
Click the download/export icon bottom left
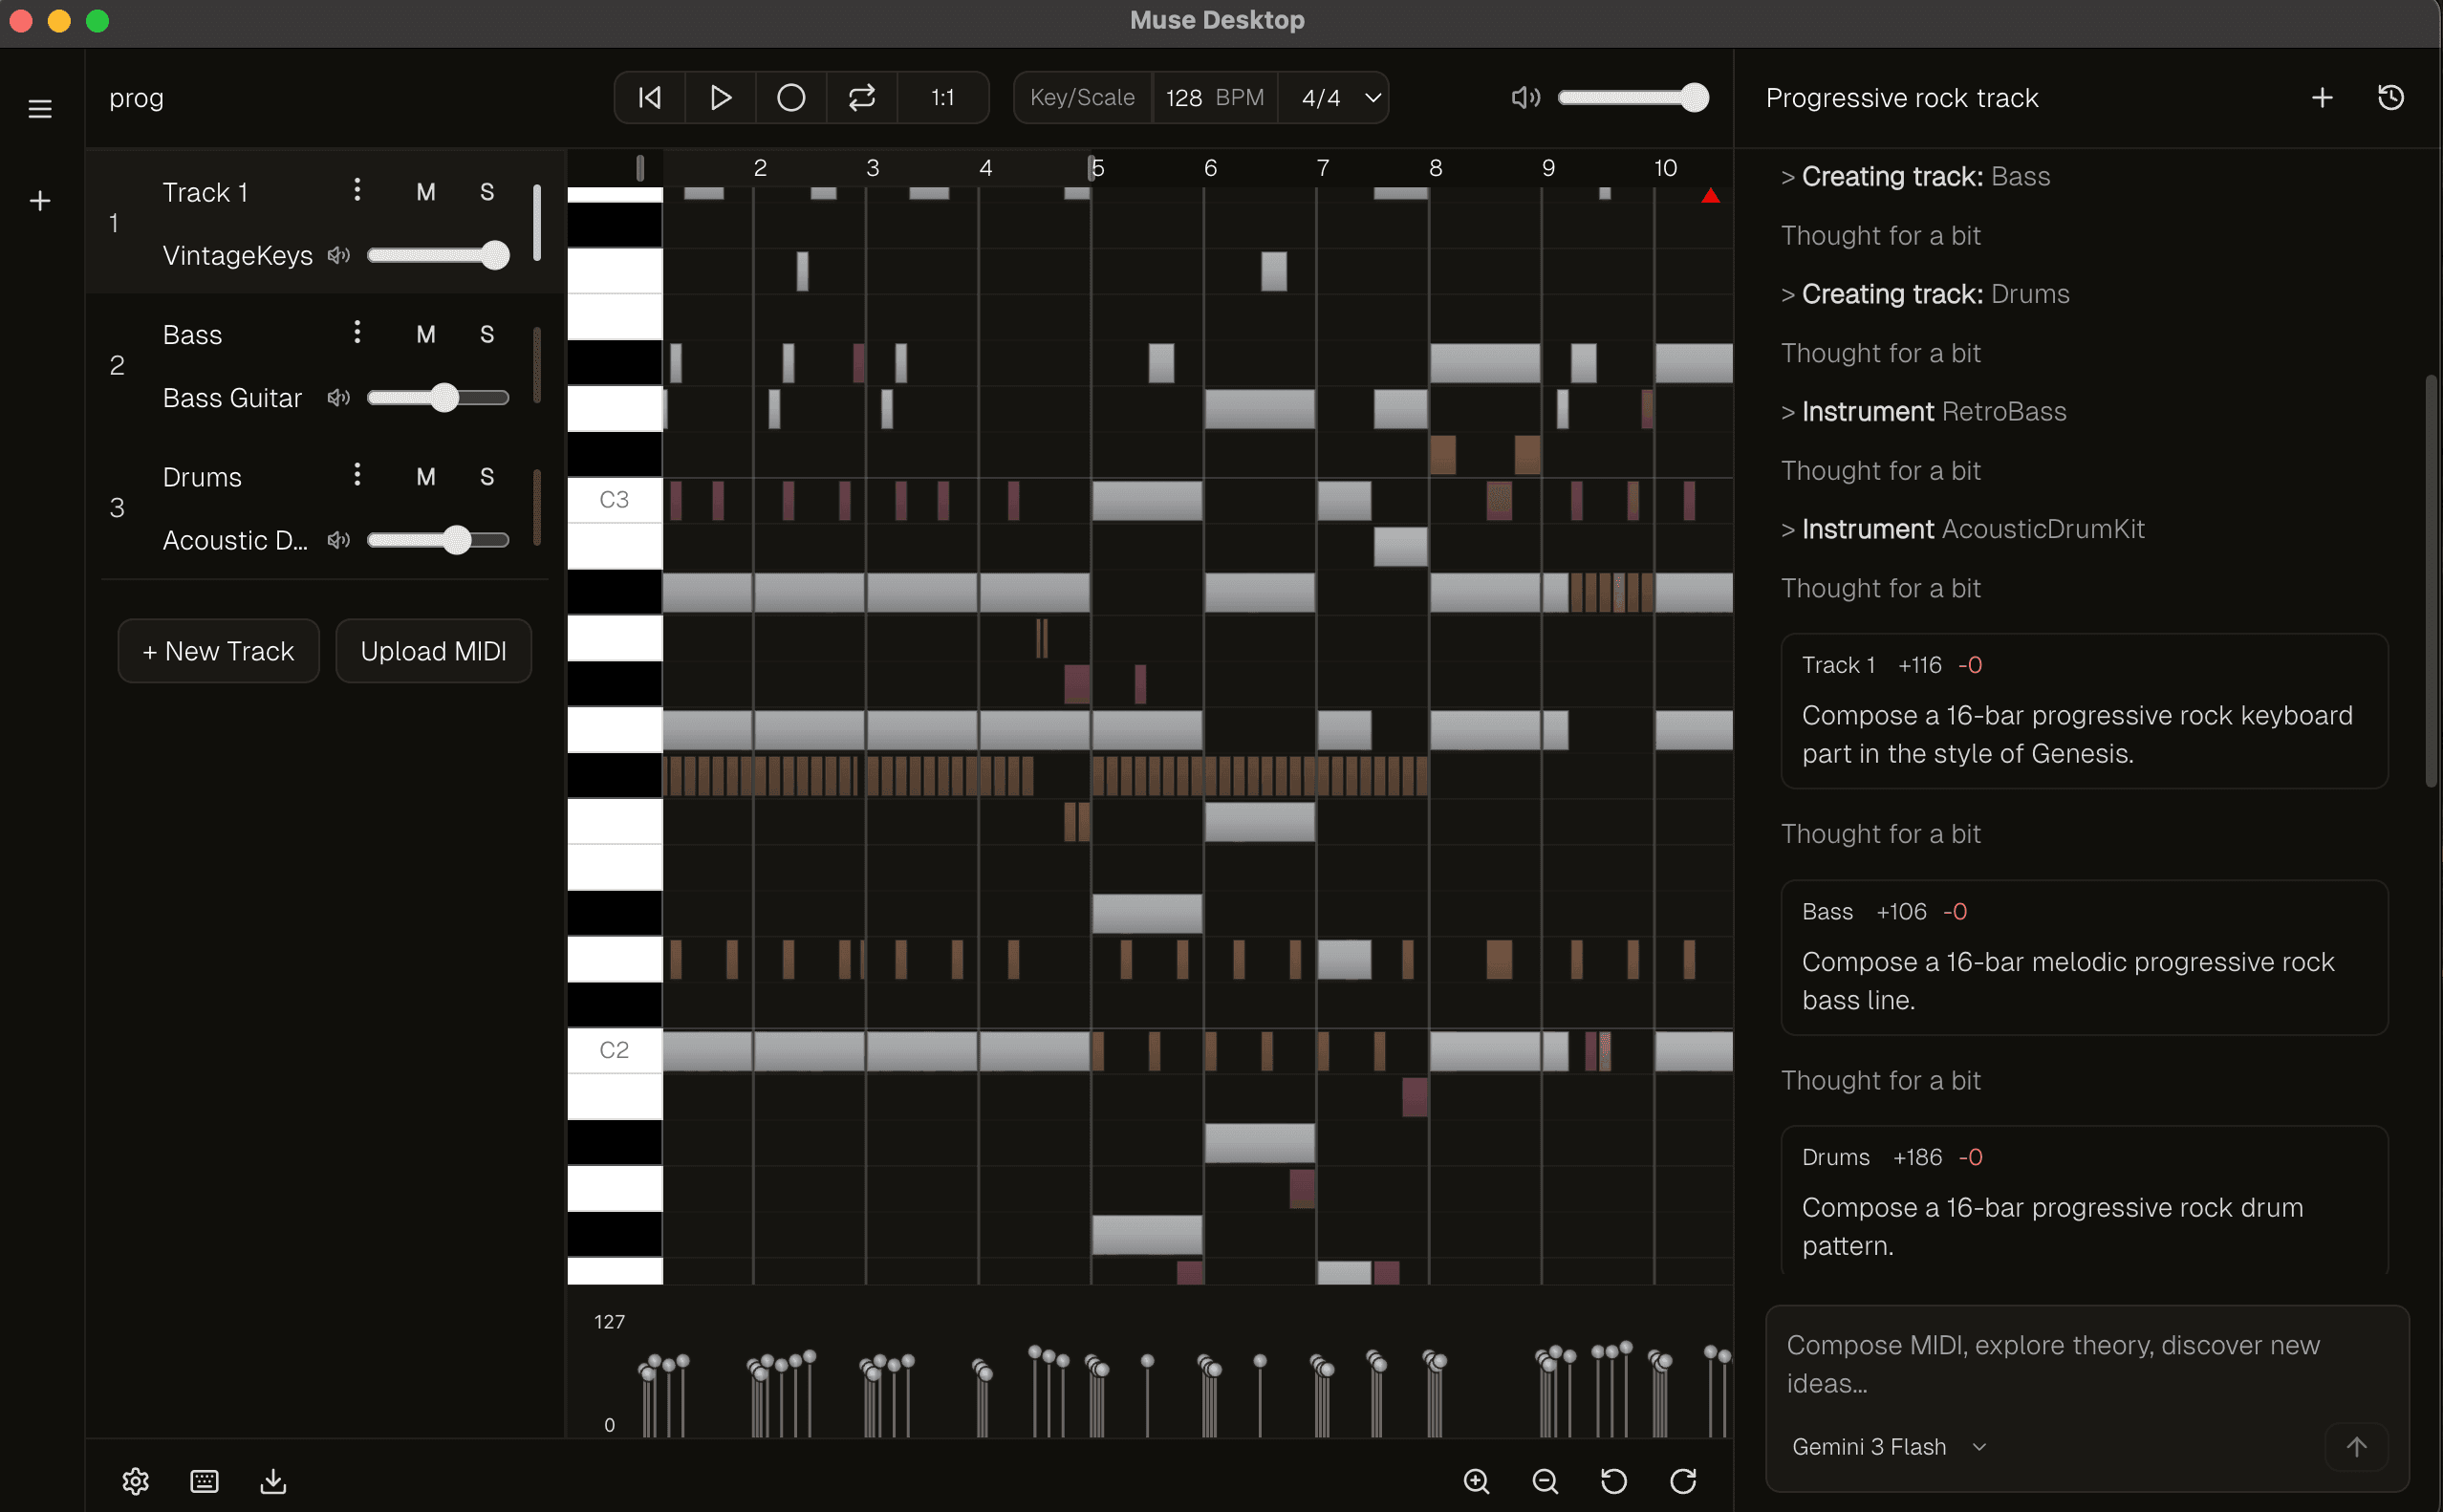tap(272, 1482)
